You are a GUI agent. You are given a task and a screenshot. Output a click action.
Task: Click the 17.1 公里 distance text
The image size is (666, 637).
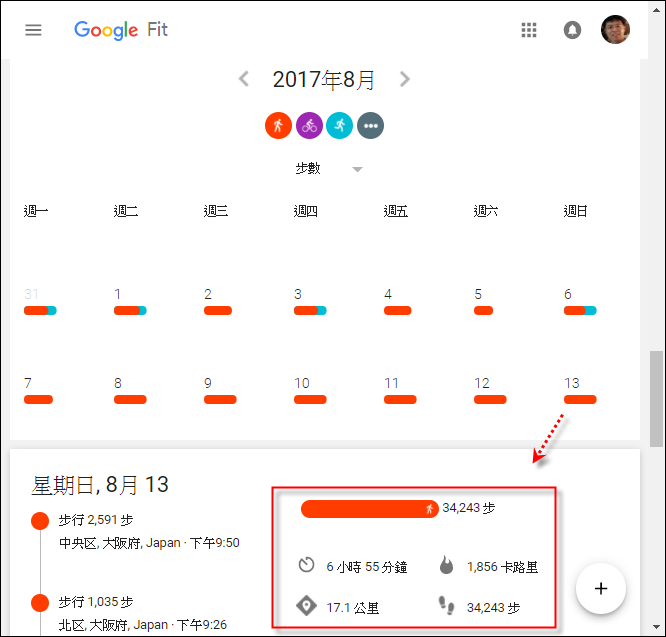pos(353,608)
